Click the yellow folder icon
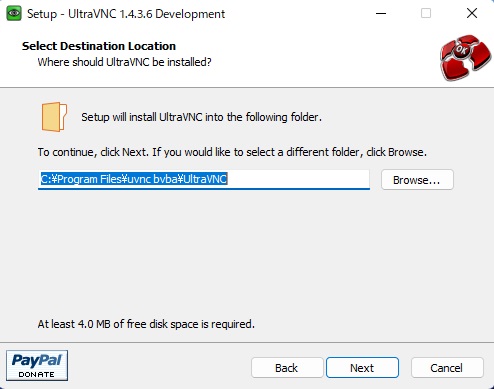 click(x=54, y=117)
